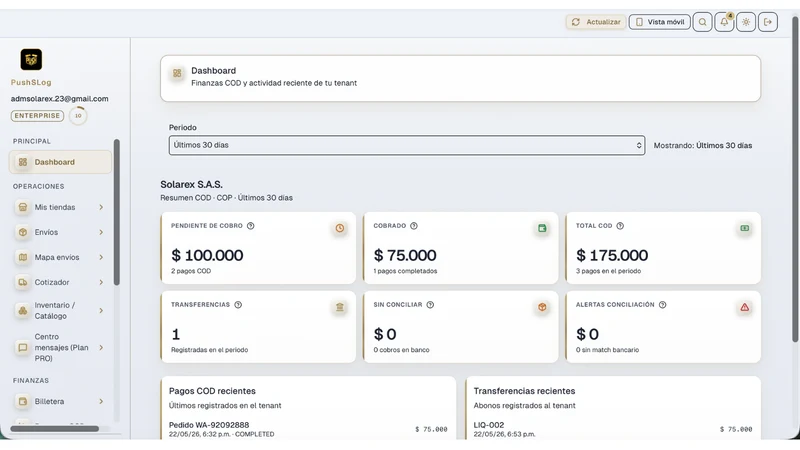Image resolution: width=800 pixels, height=450 pixels.
Task: Expand the Mapa envíos chevron
Action: click(x=101, y=257)
